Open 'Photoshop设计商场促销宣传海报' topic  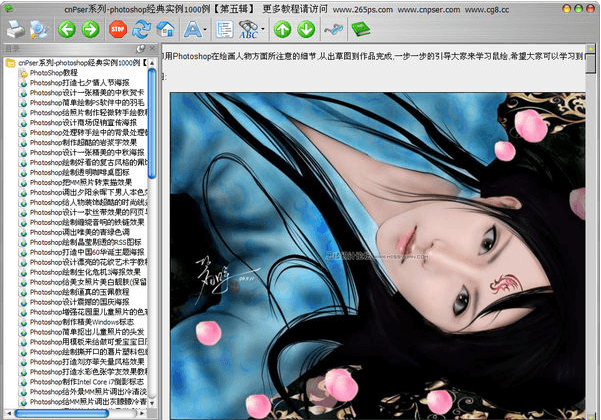point(83,123)
